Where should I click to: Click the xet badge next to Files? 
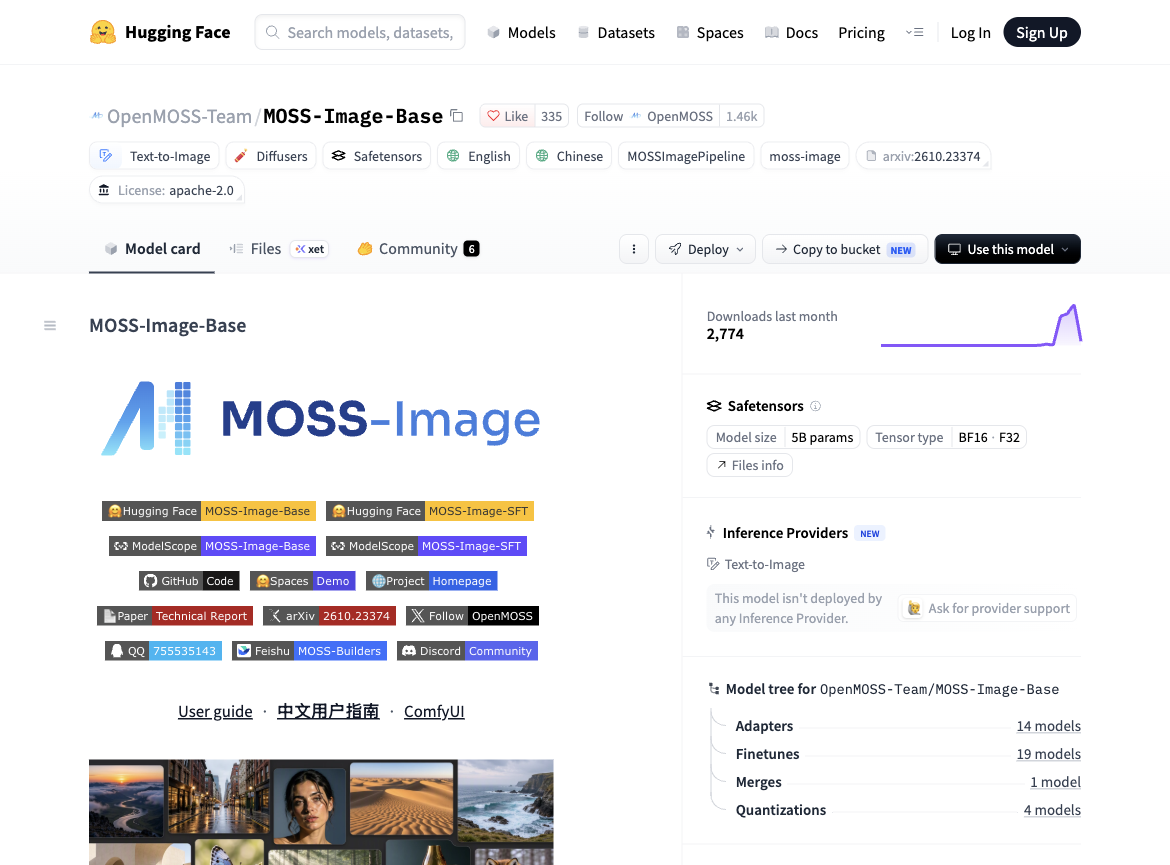coord(310,249)
